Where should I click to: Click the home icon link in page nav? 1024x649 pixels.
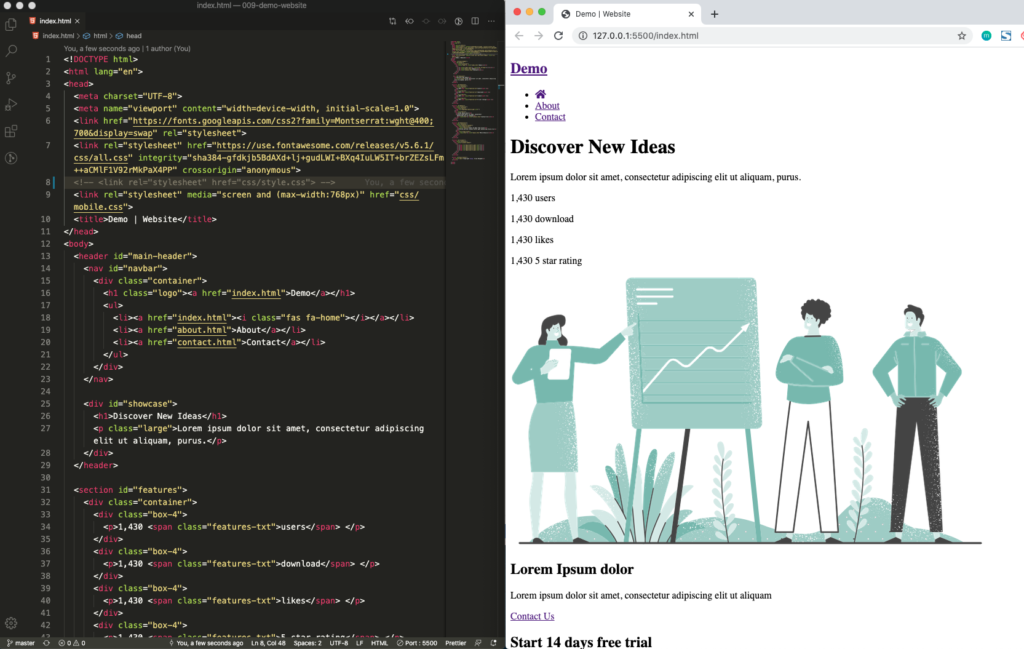540,94
